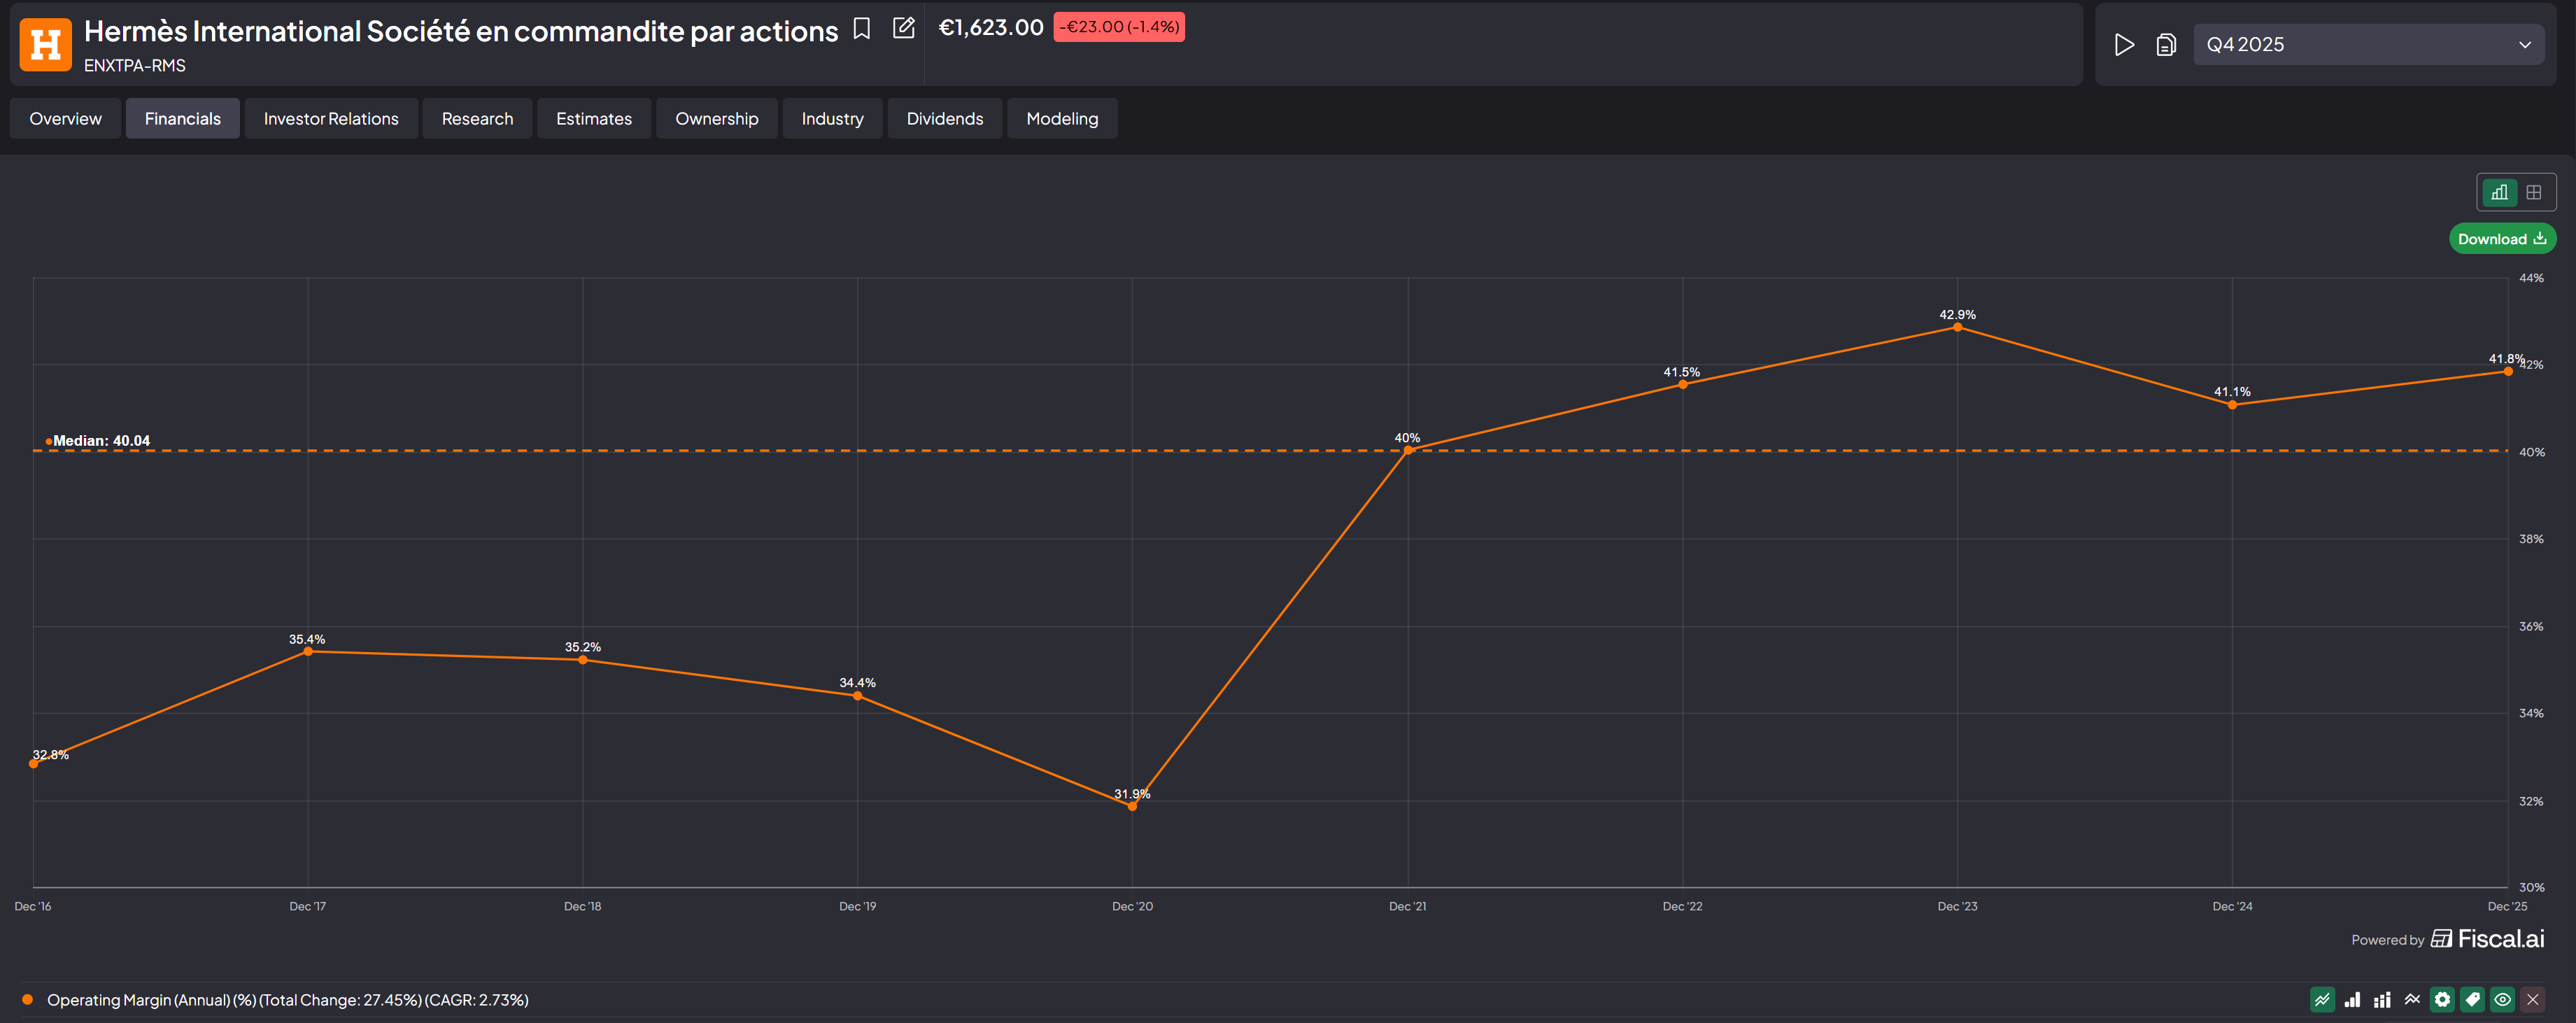Click the green Download button
2576x1023 pixels.
[2501, 239]
